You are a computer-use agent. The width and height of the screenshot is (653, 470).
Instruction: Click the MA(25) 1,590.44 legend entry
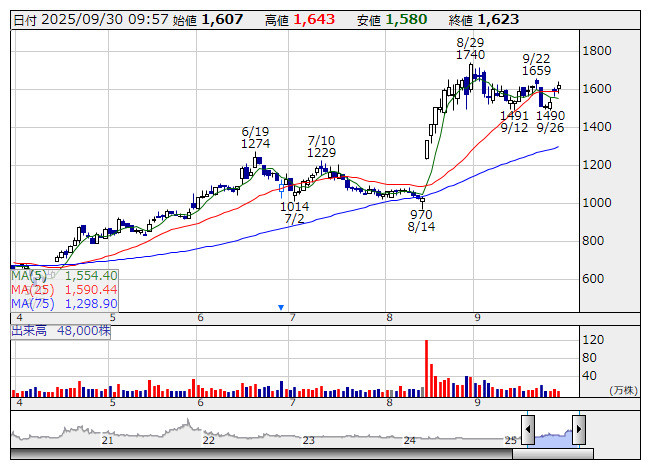coord(64,290)
